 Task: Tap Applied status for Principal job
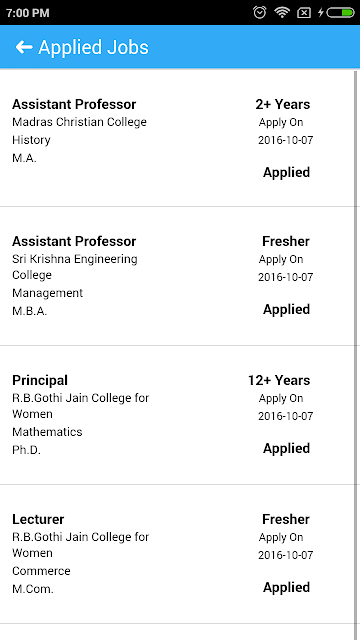tap(286, 449)
